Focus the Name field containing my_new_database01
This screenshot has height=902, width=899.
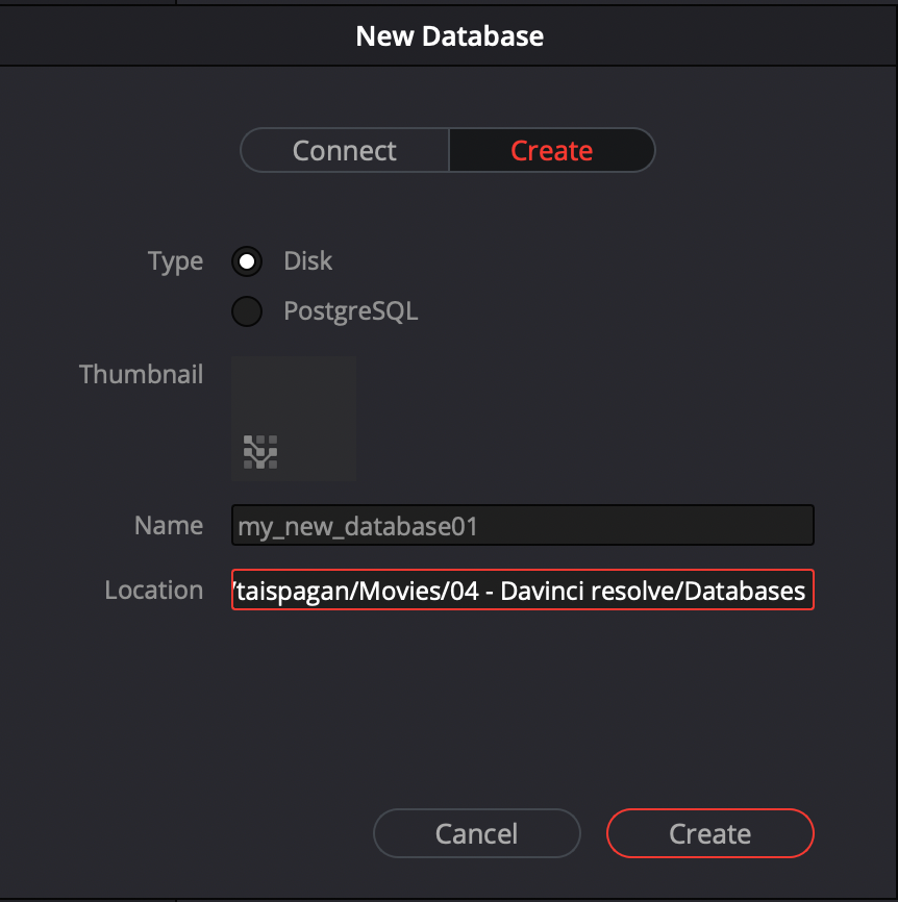[522, 525]
